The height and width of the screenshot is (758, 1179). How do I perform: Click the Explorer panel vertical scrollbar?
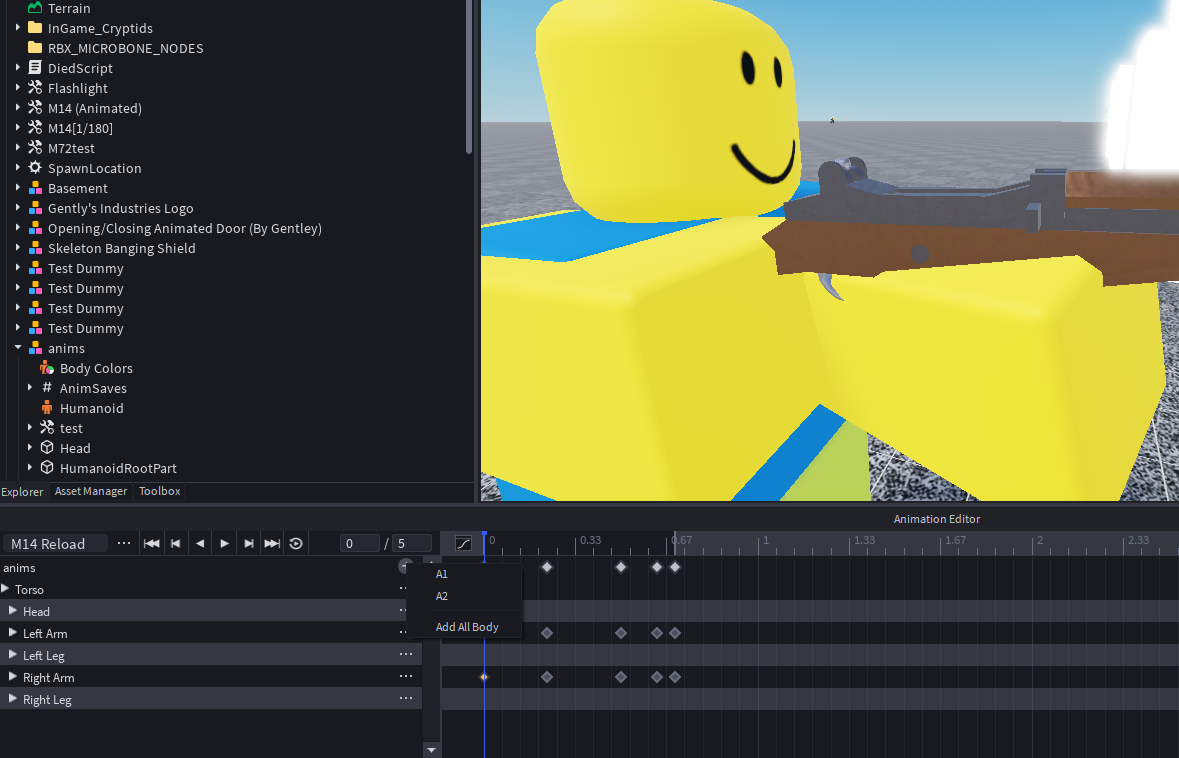tap(469, 77)
